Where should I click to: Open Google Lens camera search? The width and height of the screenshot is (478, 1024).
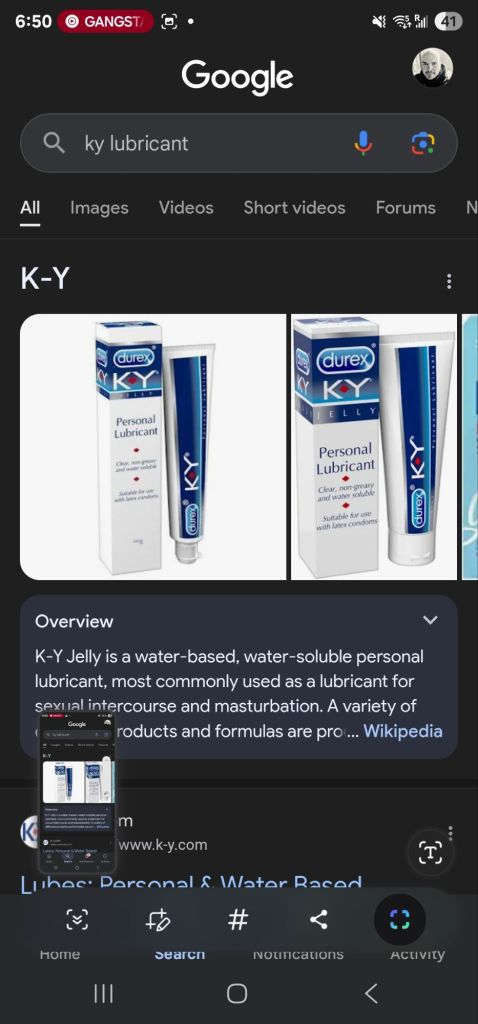(422, 142)
